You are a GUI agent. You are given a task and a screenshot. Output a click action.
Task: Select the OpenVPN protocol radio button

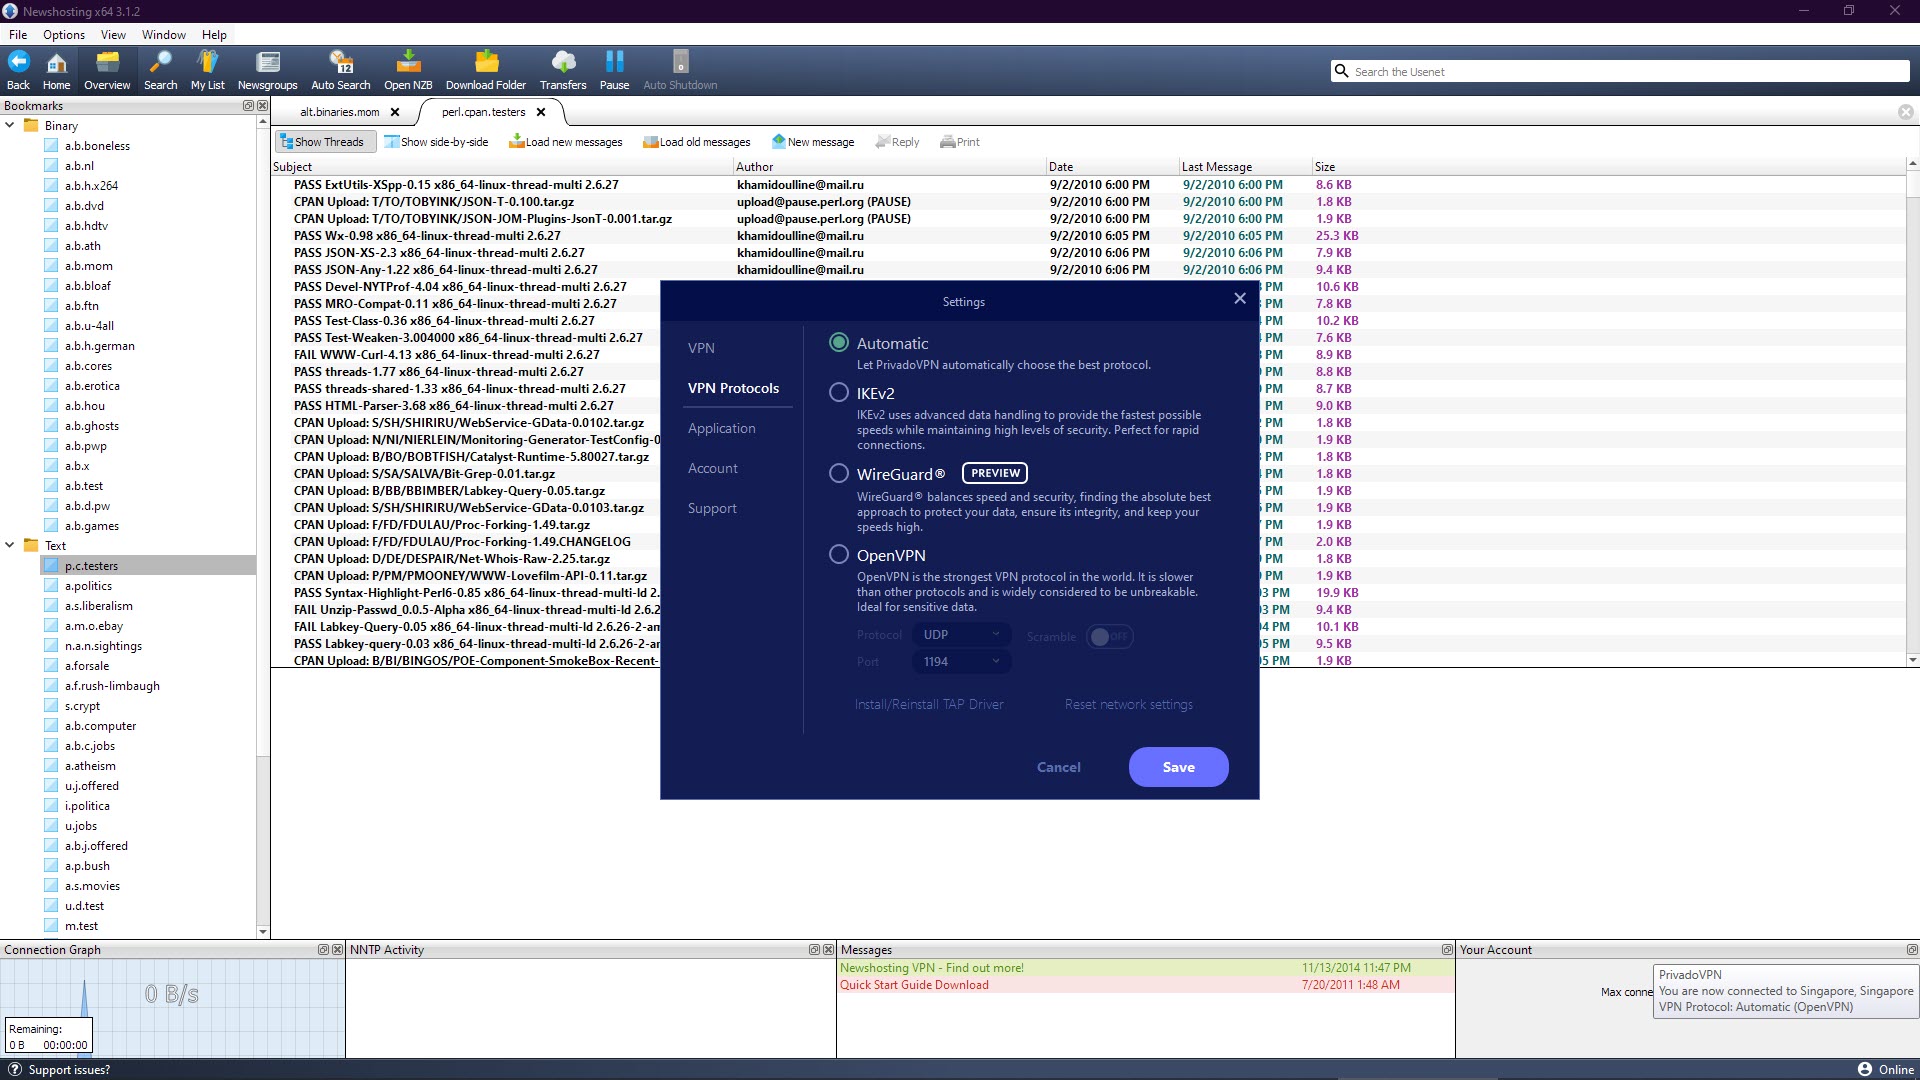[839, 554]
